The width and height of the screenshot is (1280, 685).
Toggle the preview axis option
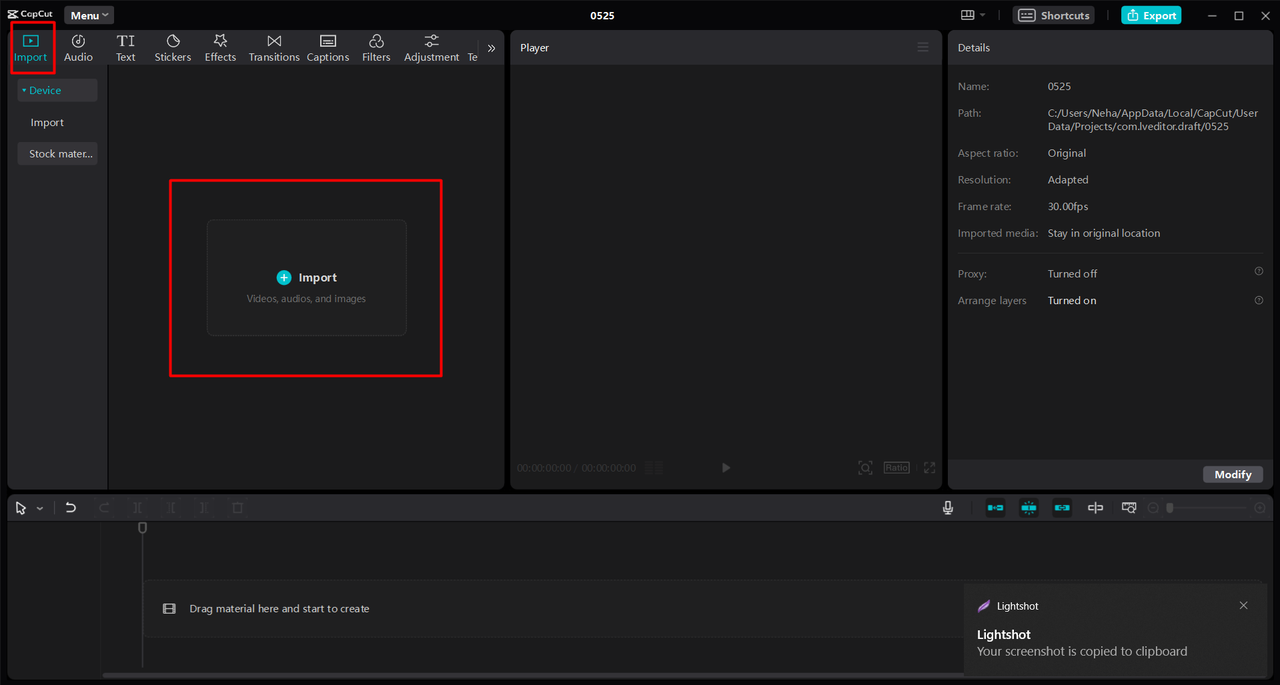pyautogui.click(x=1095, y=508)
